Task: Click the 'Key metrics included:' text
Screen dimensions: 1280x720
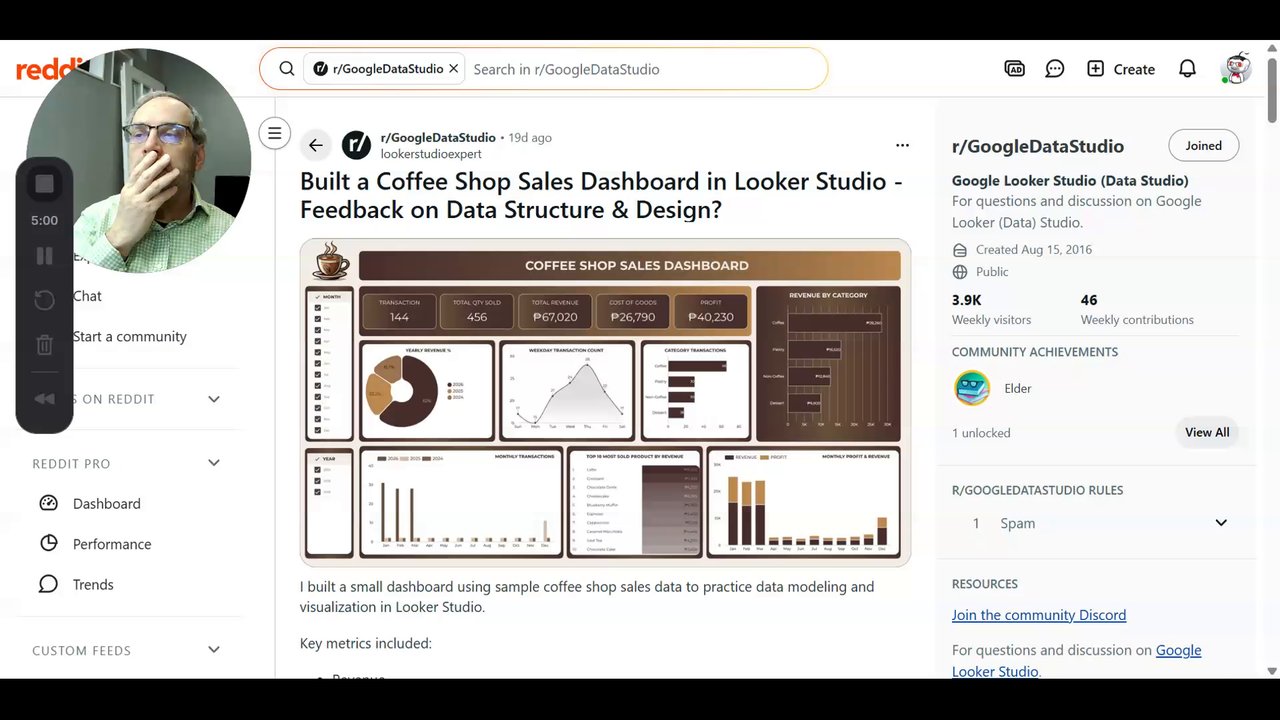Action: click(366, 643)
